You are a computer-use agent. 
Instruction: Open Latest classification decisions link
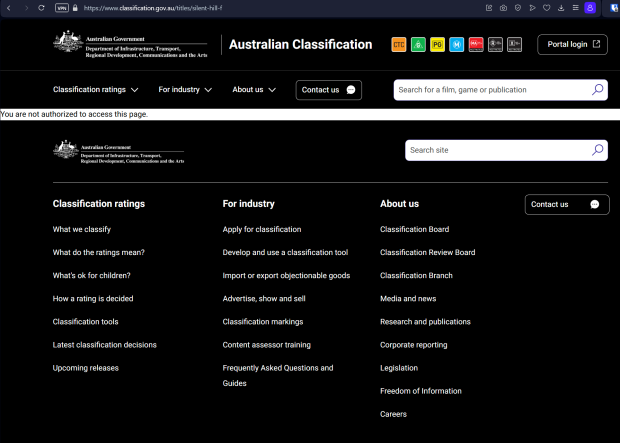pos(105,345)
